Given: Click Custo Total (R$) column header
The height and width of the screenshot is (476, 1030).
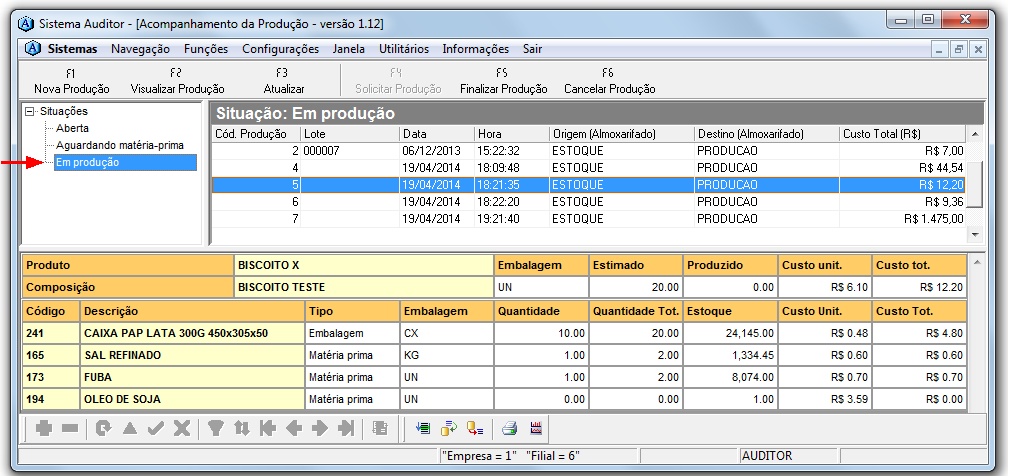Looking at the screenshot, I should click(880, 134).
